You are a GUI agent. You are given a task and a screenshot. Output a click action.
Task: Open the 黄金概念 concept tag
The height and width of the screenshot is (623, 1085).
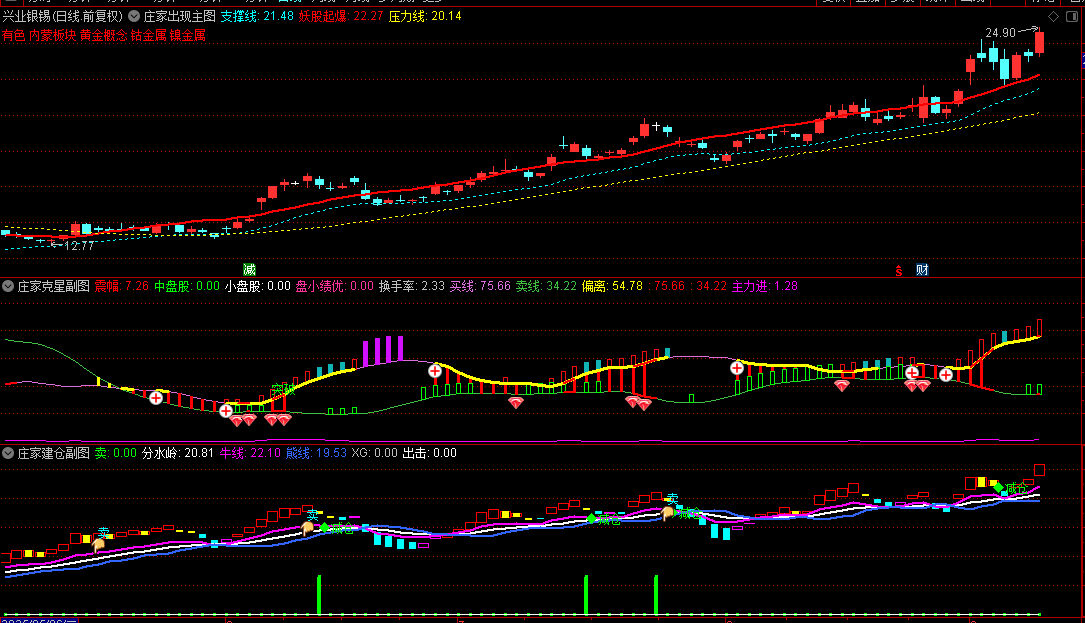point(104,35)
